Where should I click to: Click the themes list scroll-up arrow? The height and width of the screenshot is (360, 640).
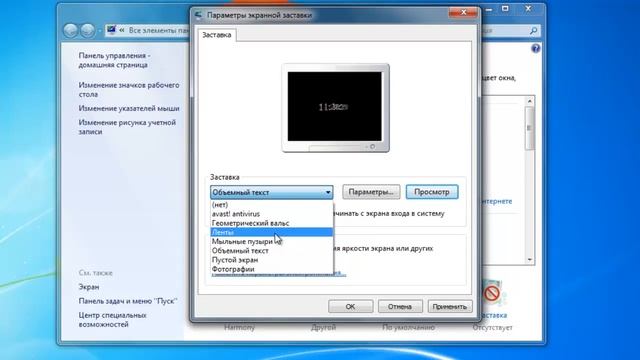529,101
